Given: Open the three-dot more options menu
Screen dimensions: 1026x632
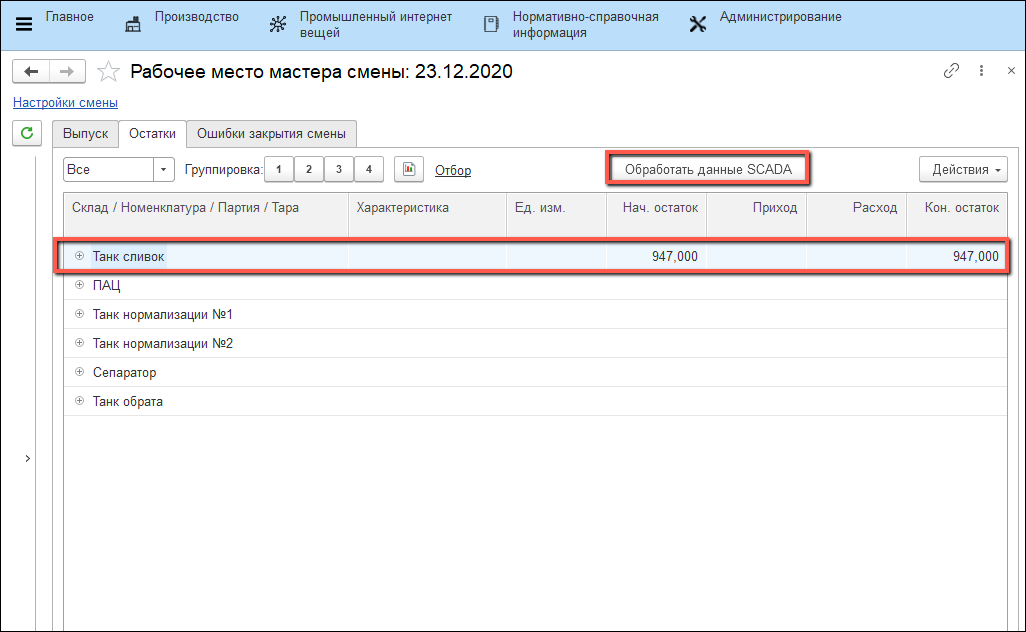Looking at the screenshot, I should 982,72.
